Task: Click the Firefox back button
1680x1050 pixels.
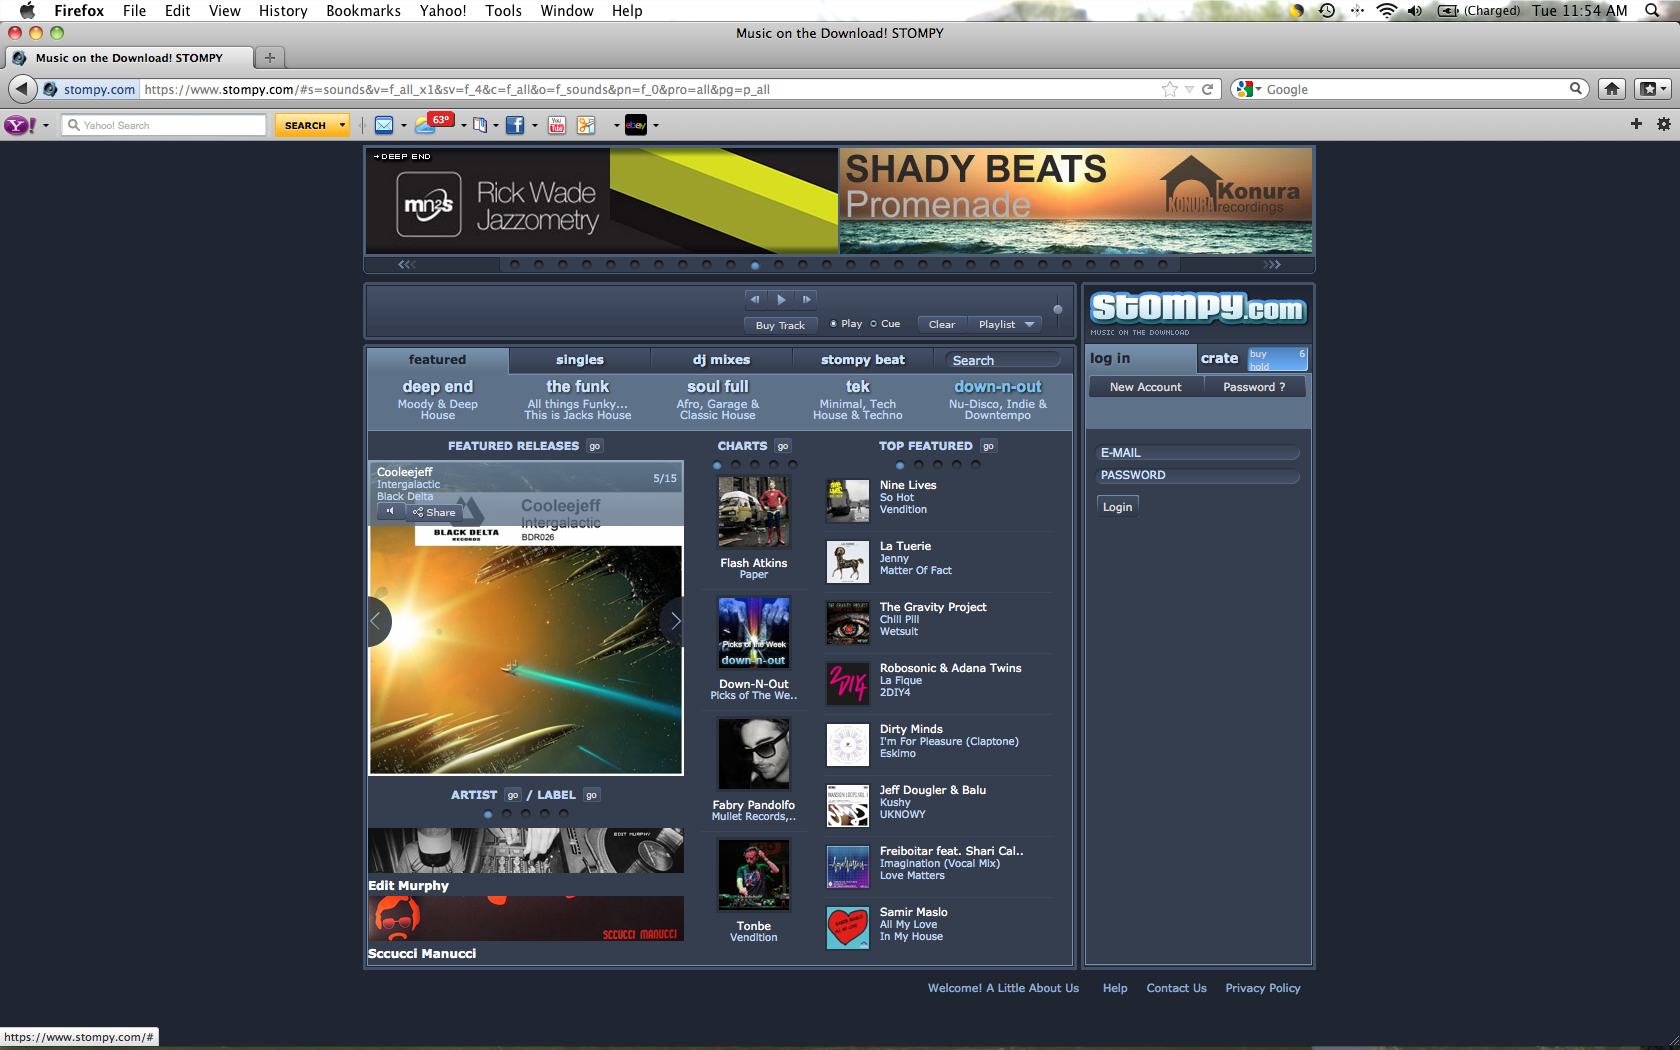Action: (x=22, y=89)
